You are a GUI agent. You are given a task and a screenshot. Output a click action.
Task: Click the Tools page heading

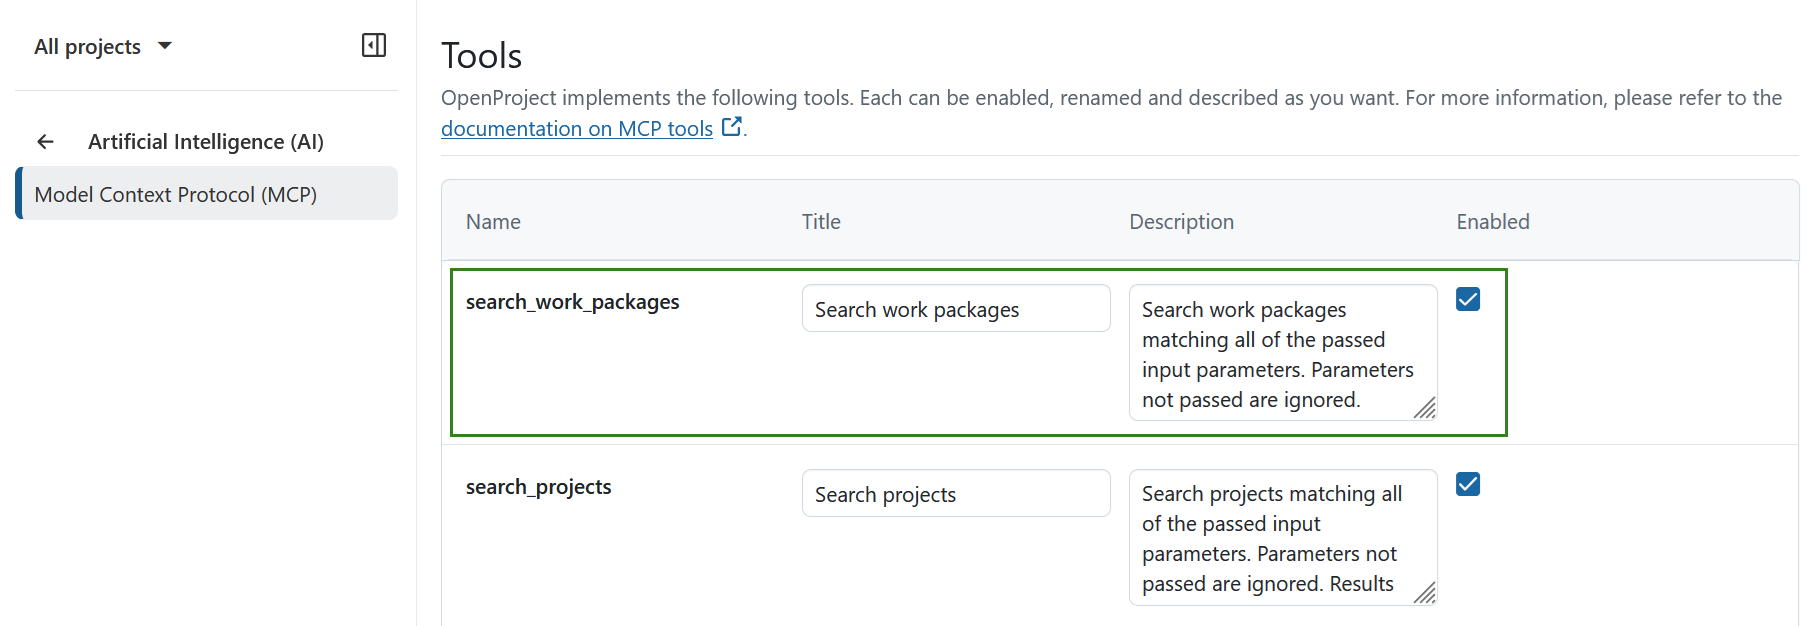pos(482,56)
